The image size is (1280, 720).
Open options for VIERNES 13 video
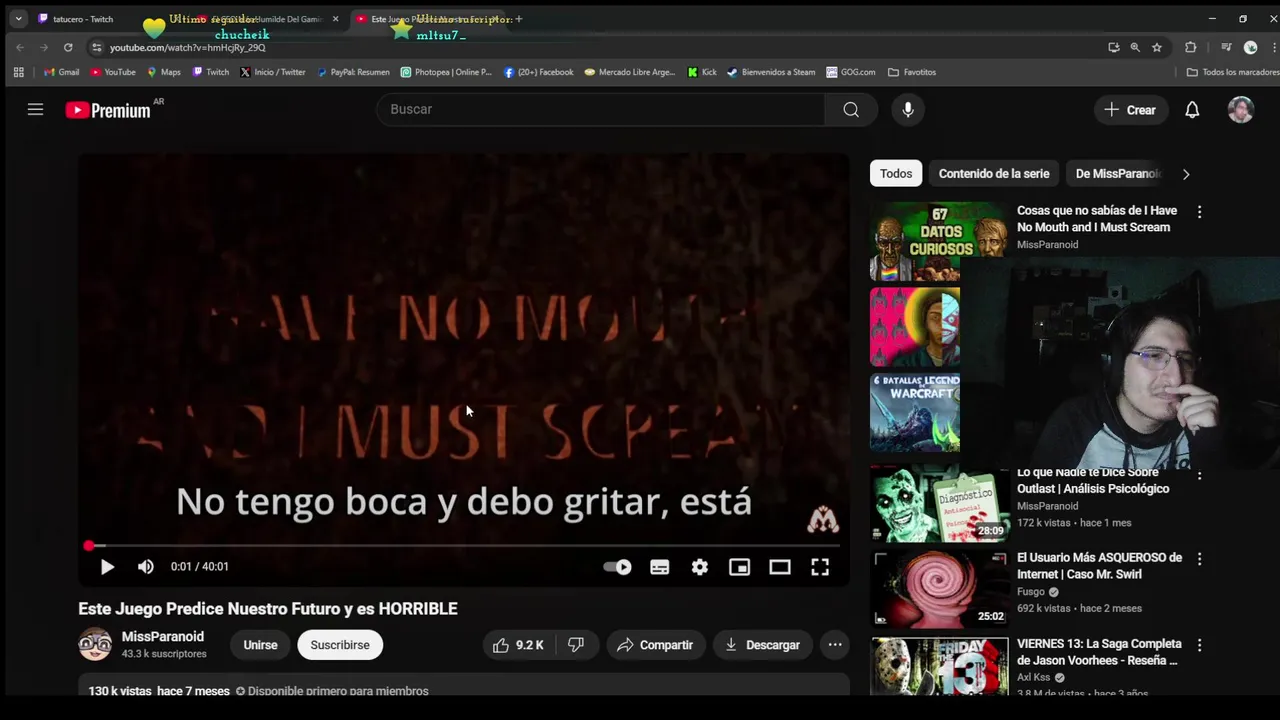(1199, 646)
